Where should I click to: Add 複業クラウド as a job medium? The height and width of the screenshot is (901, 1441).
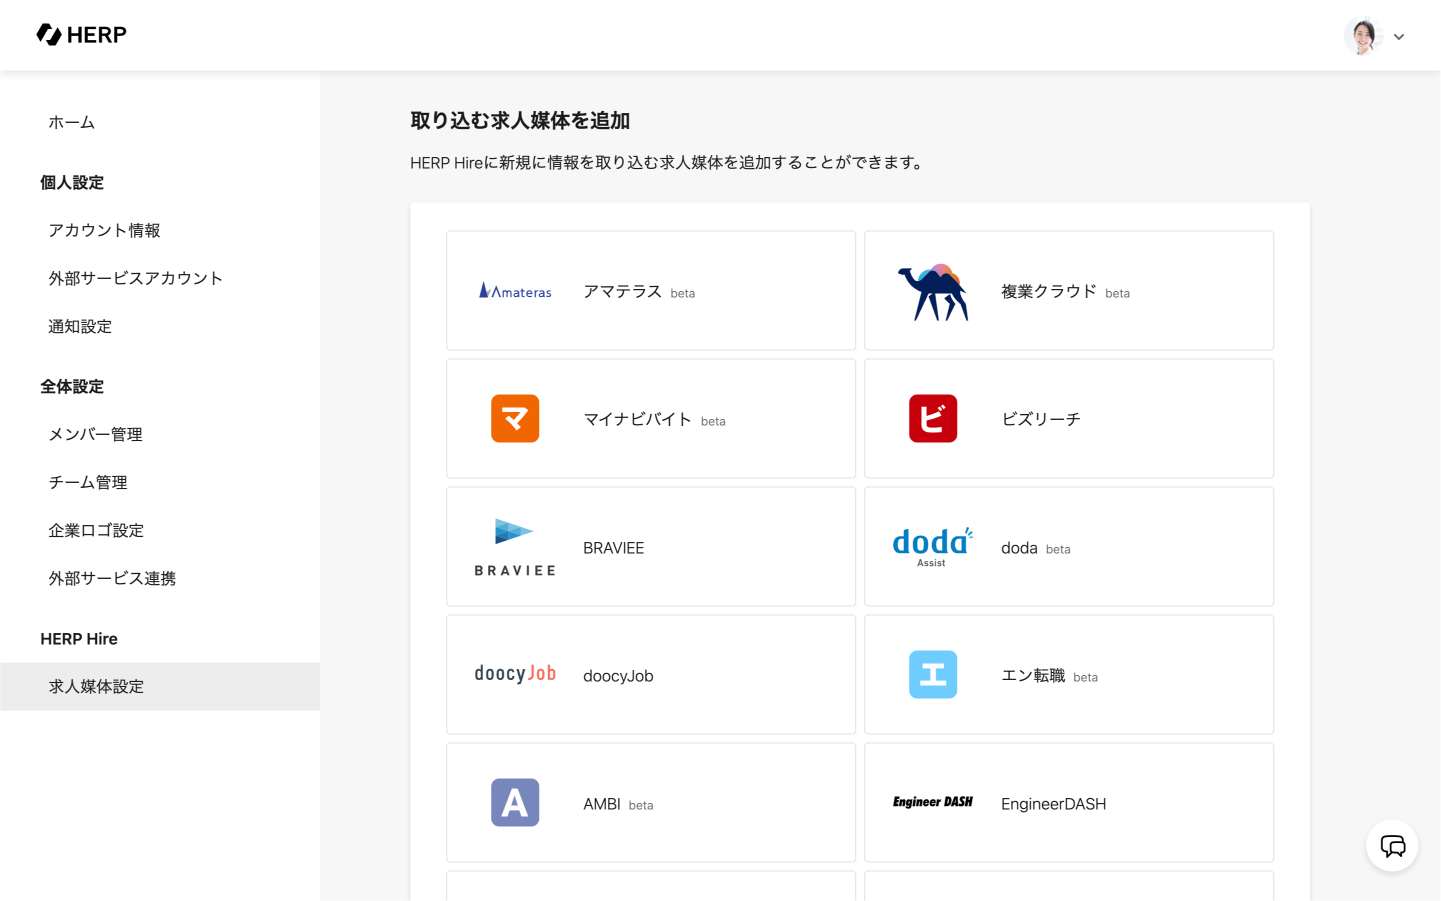point(1069,291)
